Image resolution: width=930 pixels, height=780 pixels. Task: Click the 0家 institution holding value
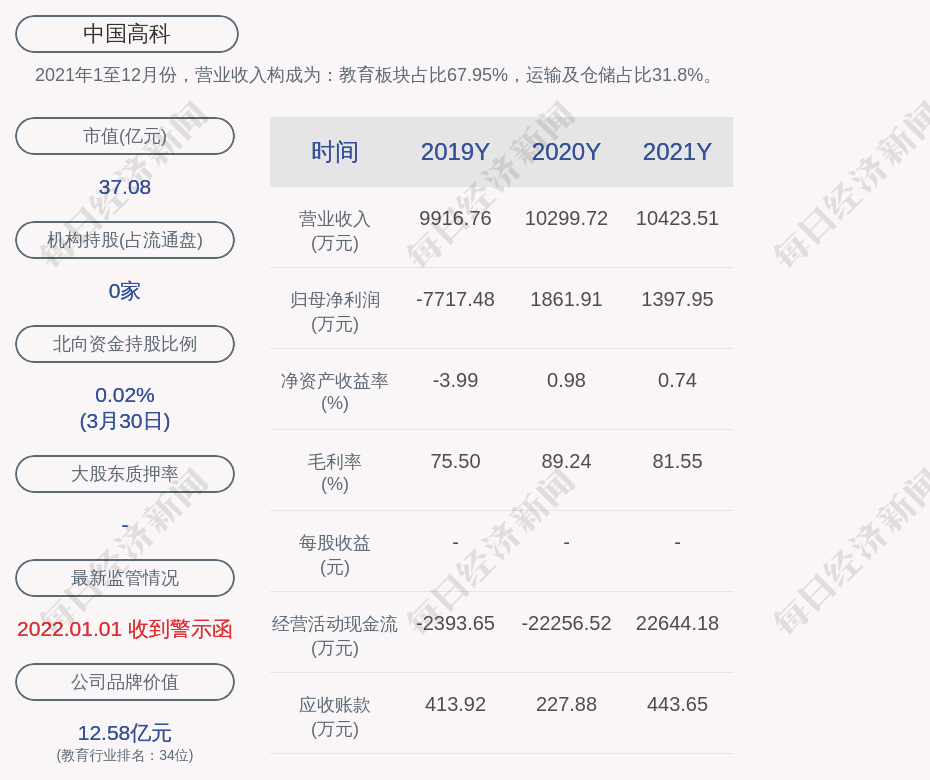125,291
